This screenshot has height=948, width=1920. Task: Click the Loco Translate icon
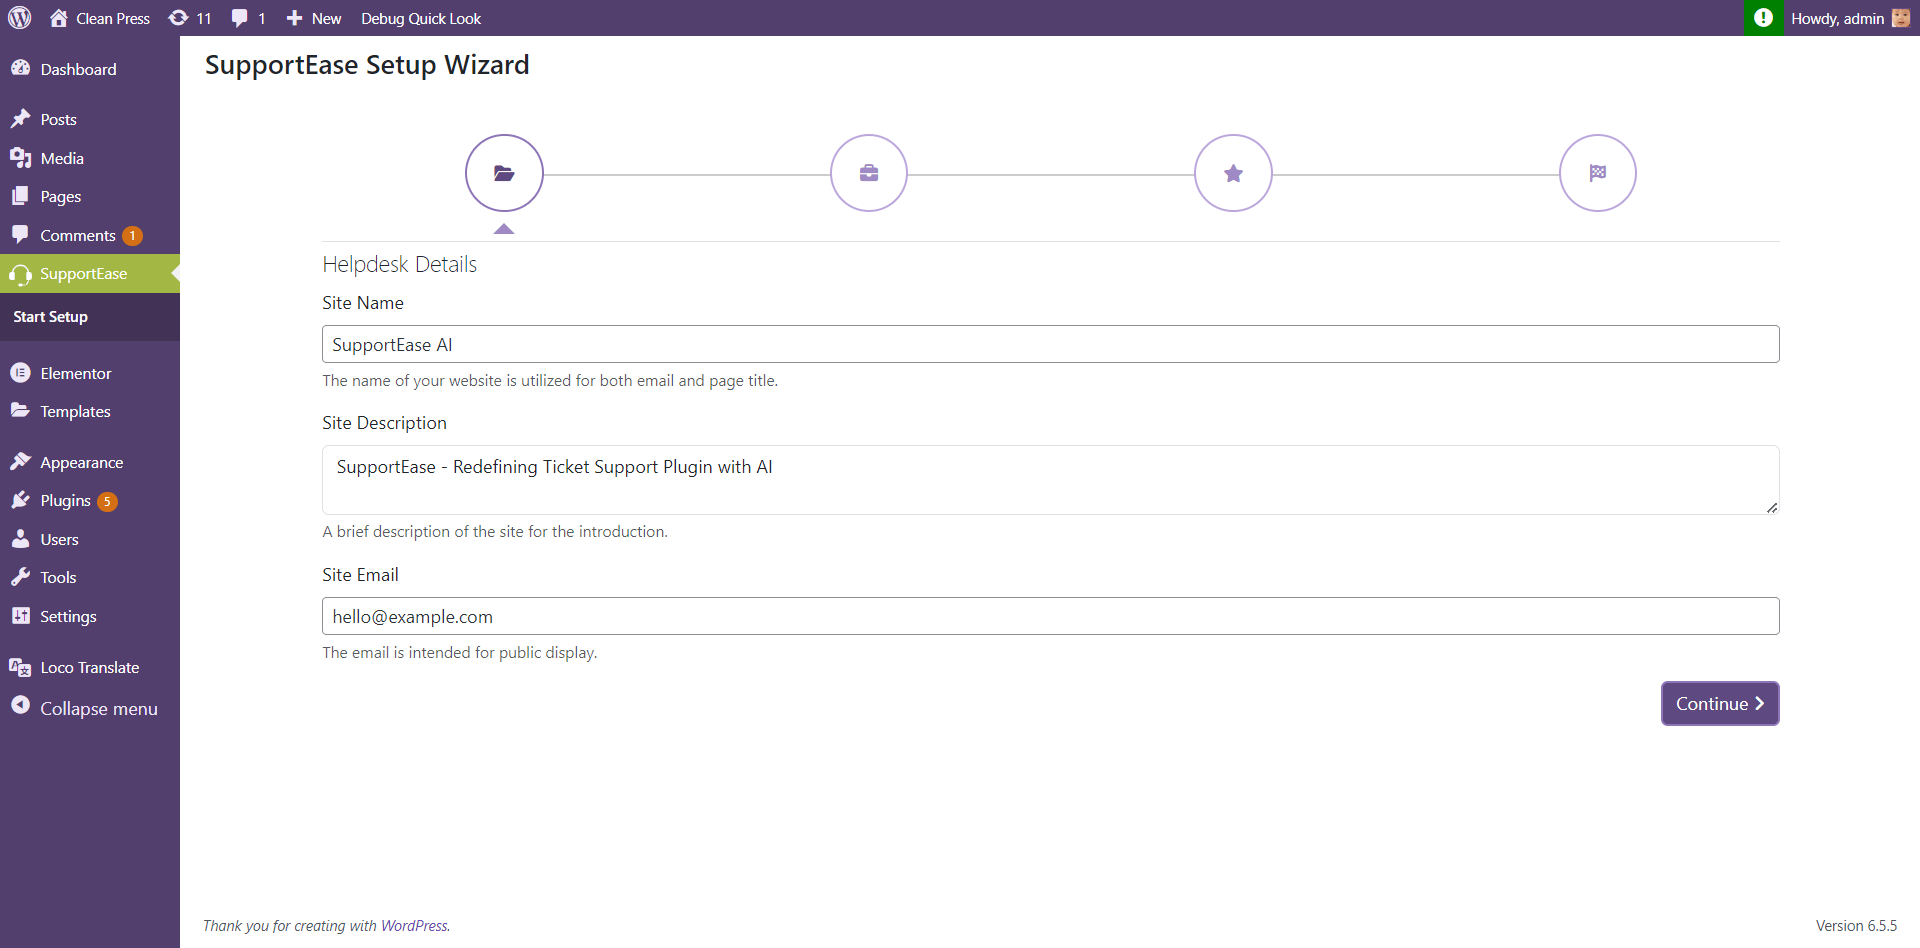tap(20, 667)
